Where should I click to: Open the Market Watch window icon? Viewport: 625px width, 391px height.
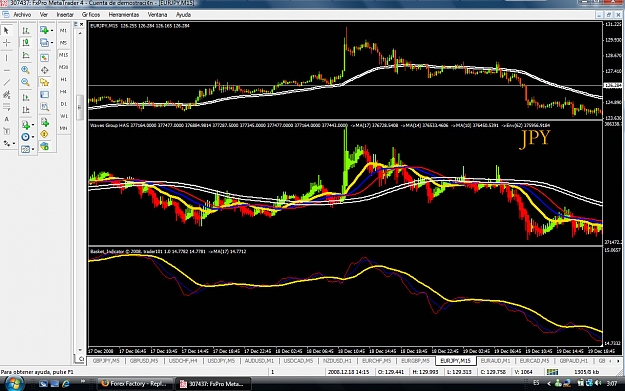point(45,58)
